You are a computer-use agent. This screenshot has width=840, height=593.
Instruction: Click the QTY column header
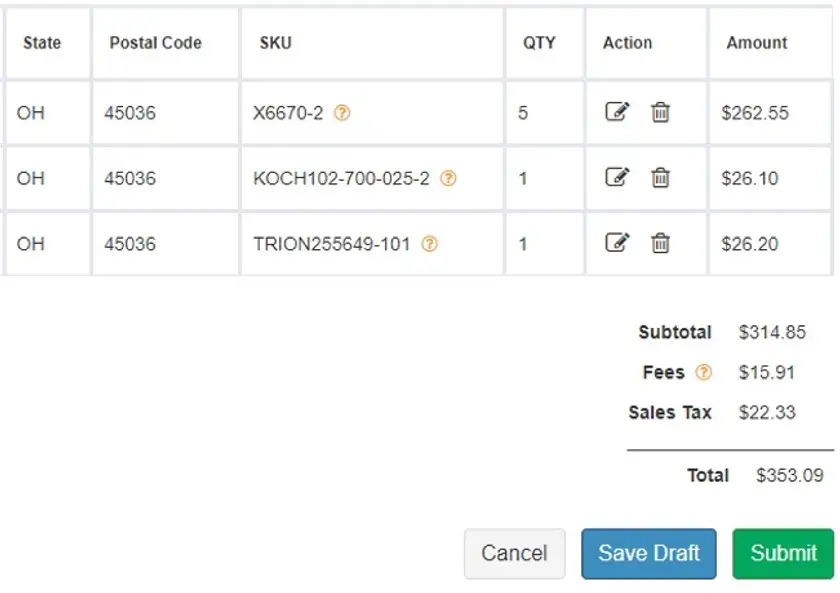539,43
